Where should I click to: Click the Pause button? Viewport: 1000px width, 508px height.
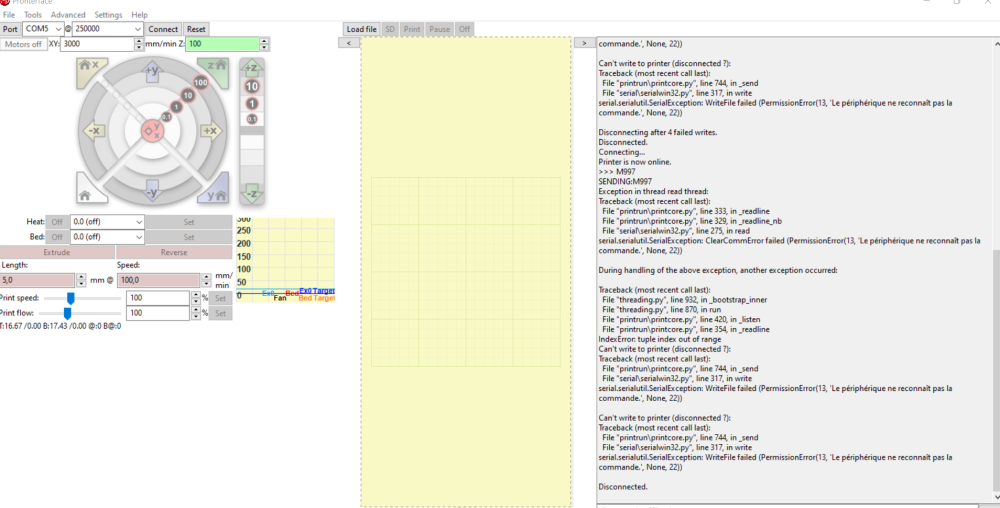[x=439, y=29]
